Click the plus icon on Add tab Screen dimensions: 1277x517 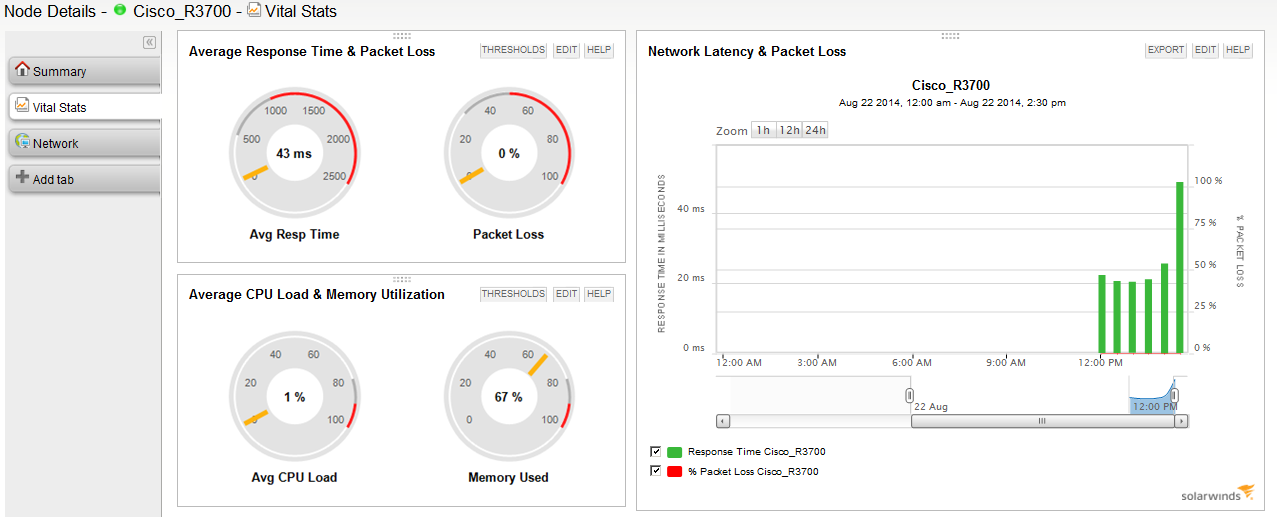pos(22,178)
